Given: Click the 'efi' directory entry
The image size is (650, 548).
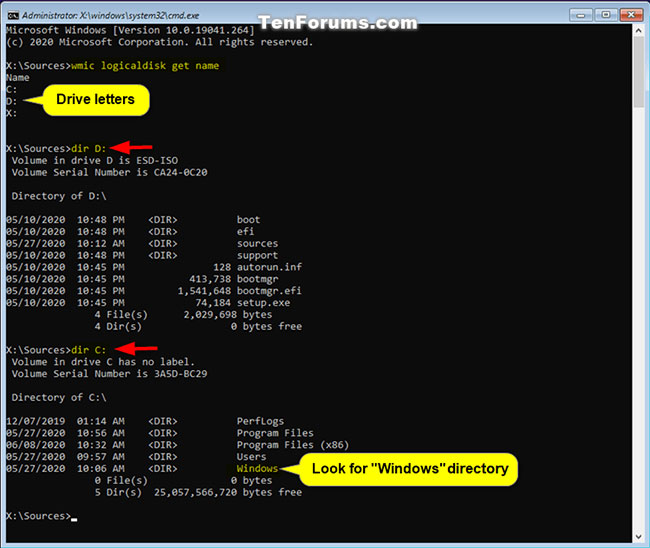Looking at the screenshot, I should [245, 232].
